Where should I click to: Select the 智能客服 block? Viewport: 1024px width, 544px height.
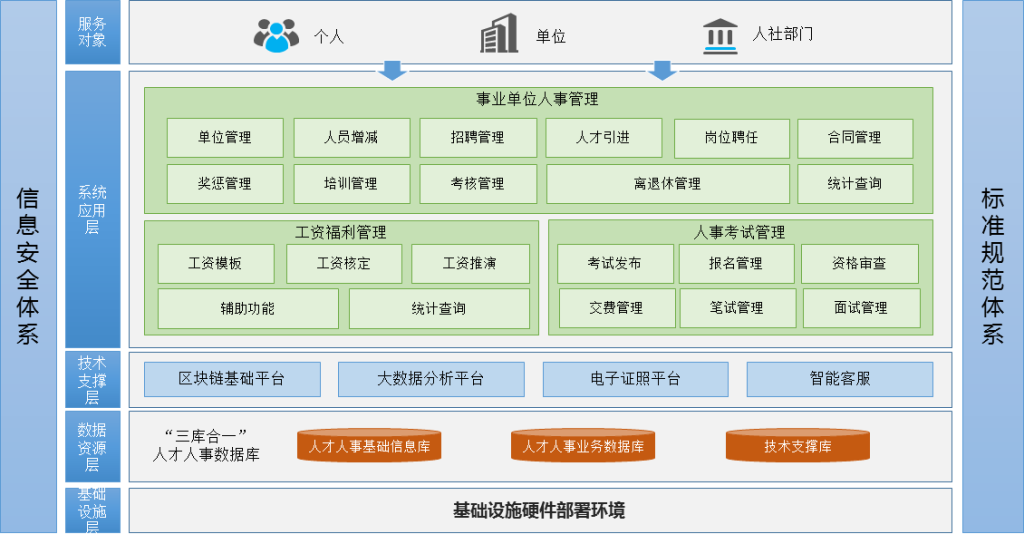839,379
